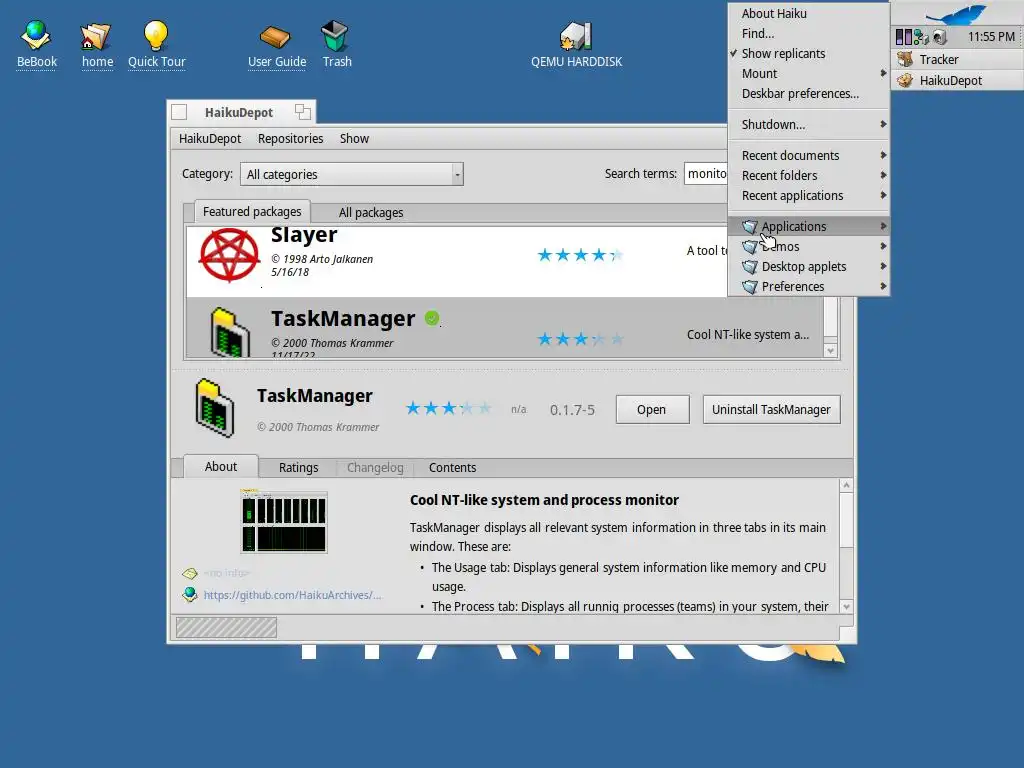This screenshot has height=768, width=1024.
Task: Expand the Shutdown submenu
Action: pos(808,124)
